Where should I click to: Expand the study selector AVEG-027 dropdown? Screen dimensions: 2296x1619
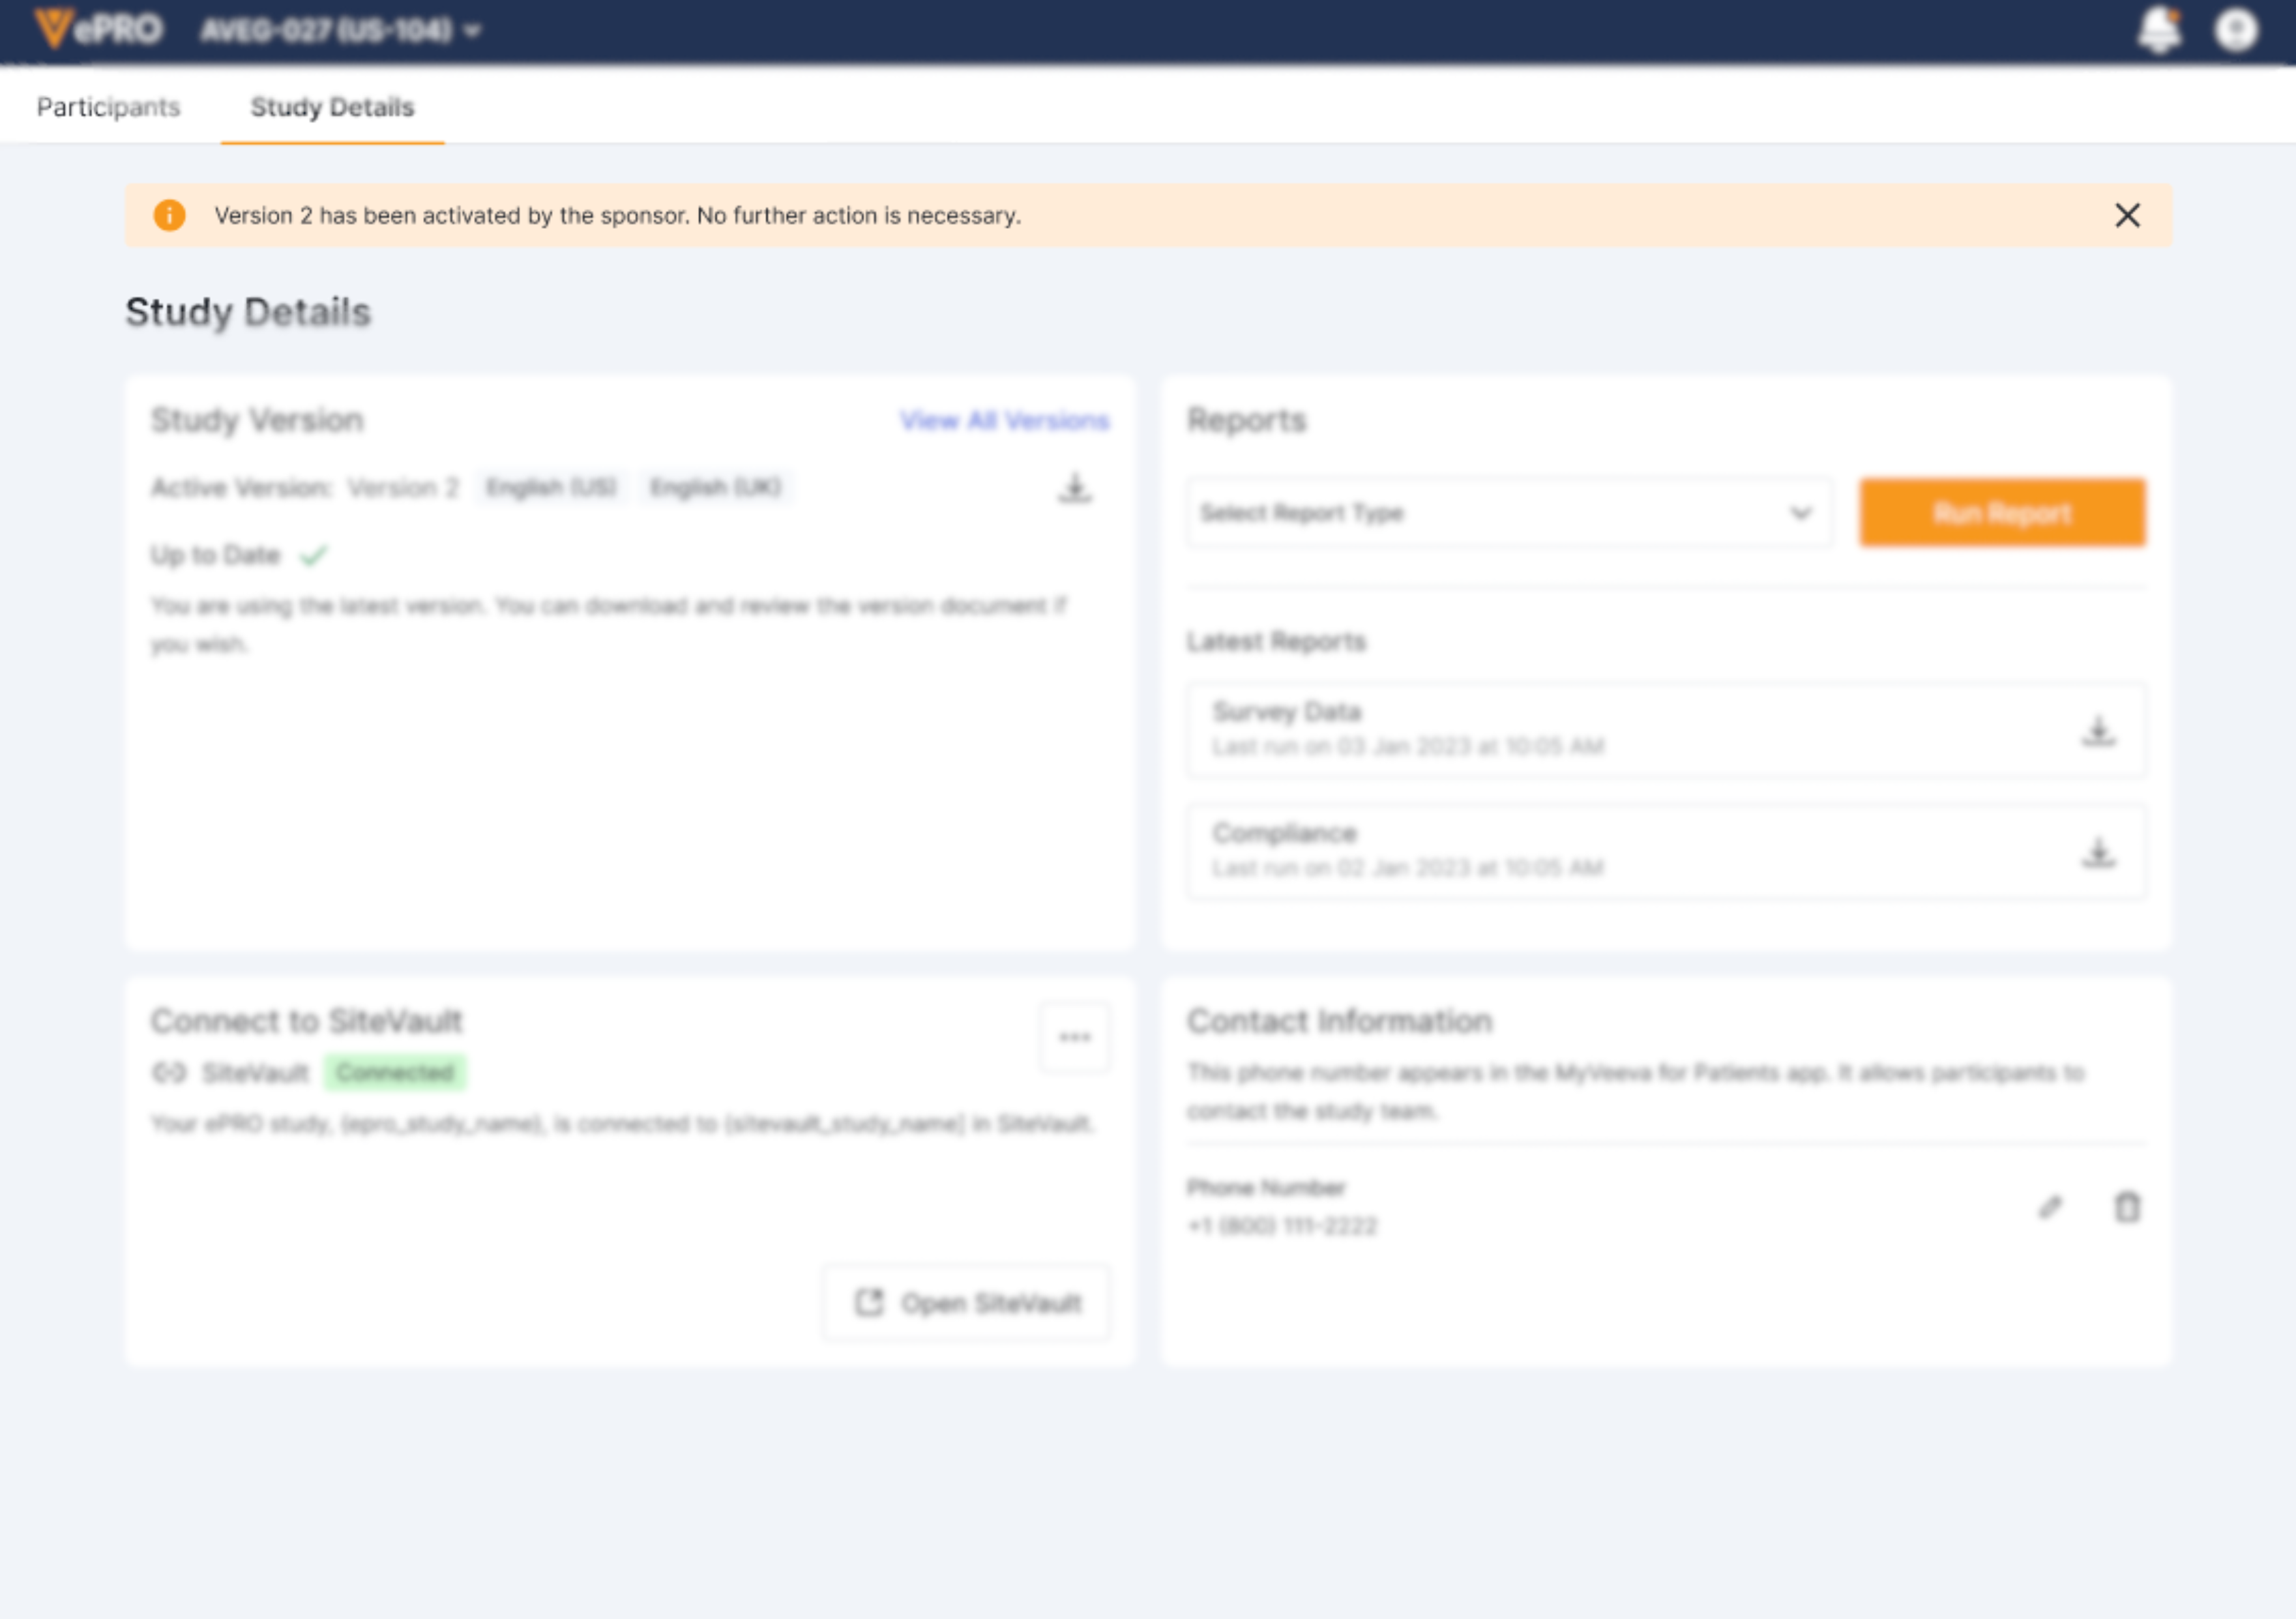(340, 31)
